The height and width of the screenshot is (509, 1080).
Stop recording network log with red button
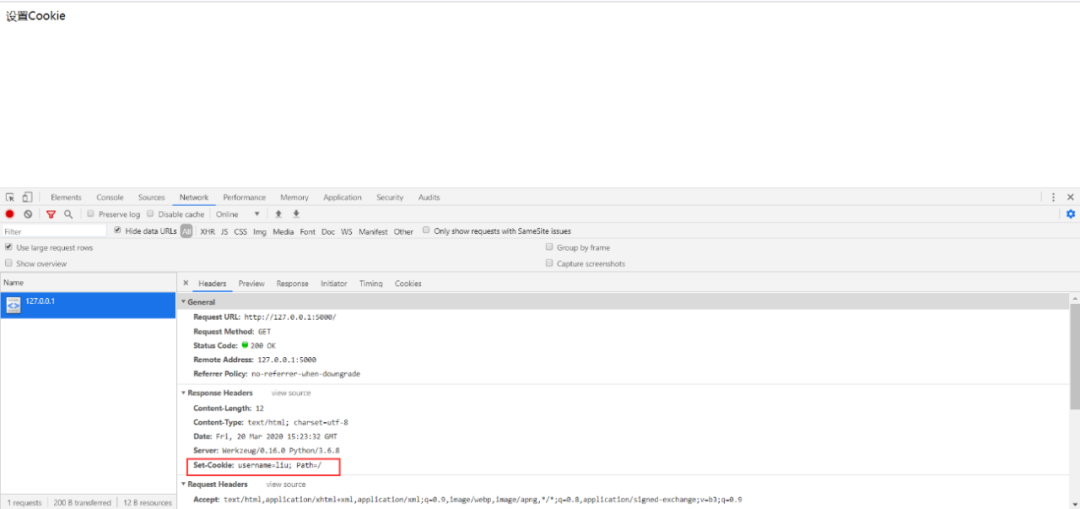[10, 214]
